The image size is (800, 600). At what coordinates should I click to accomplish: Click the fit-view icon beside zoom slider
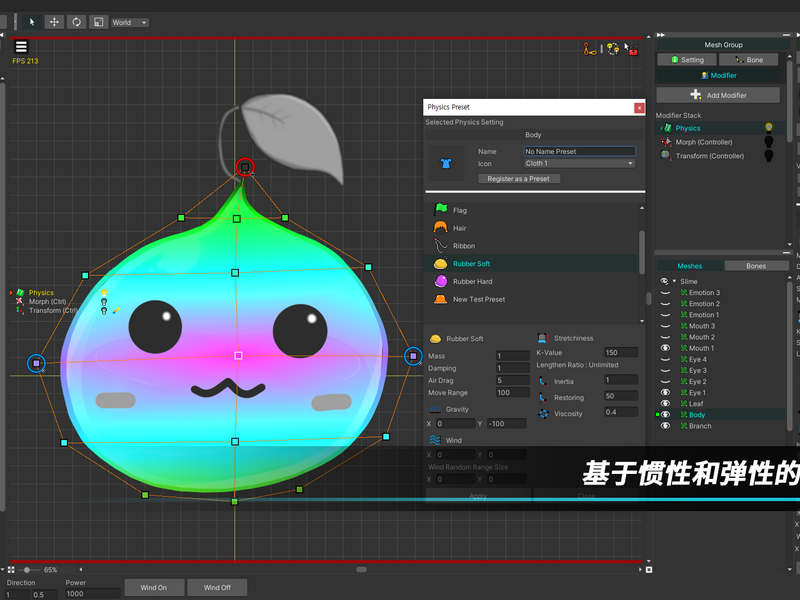[11, 569]
